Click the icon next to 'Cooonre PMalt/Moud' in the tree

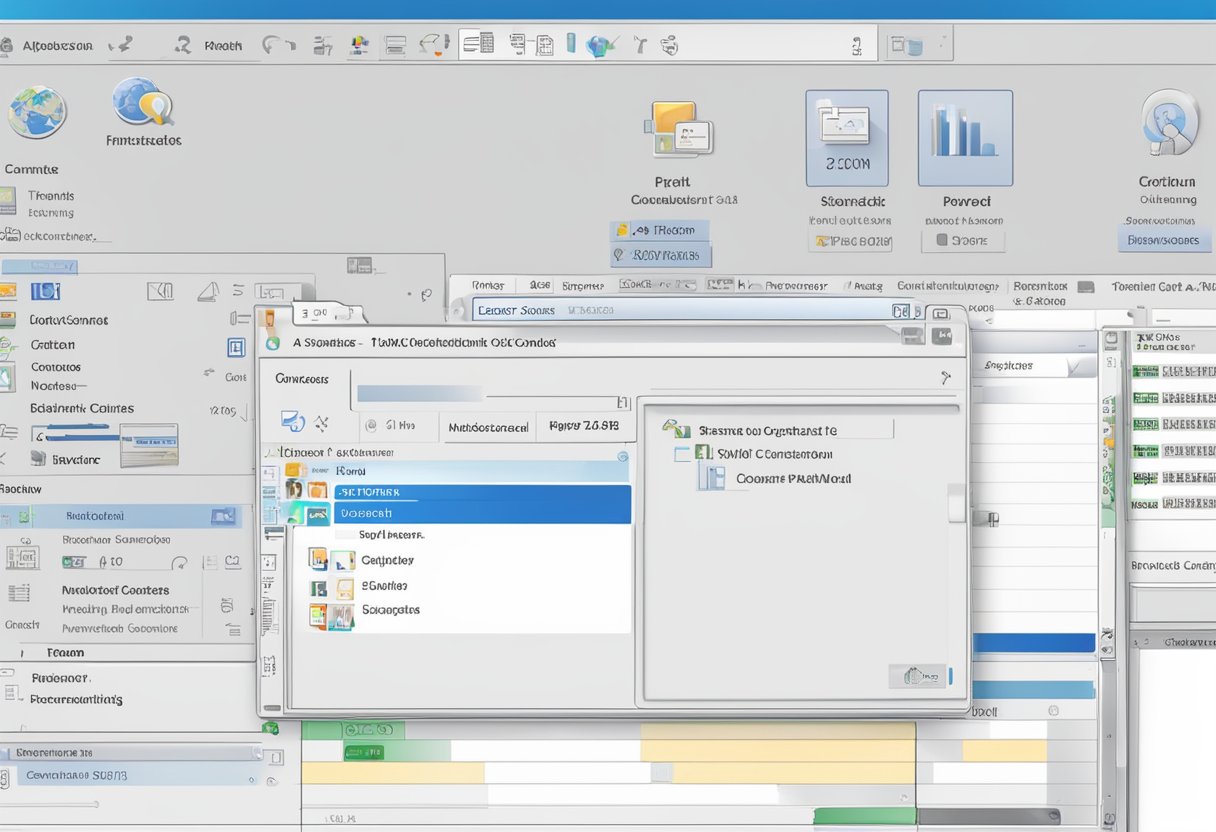[x=711, y=477]
